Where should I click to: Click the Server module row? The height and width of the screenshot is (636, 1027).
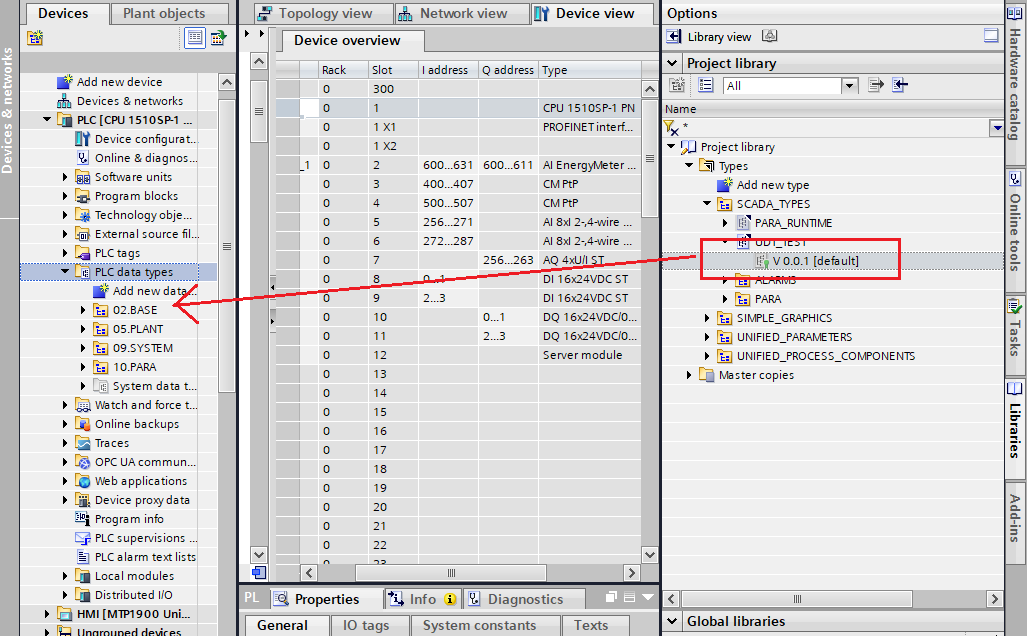coord(458,355)
